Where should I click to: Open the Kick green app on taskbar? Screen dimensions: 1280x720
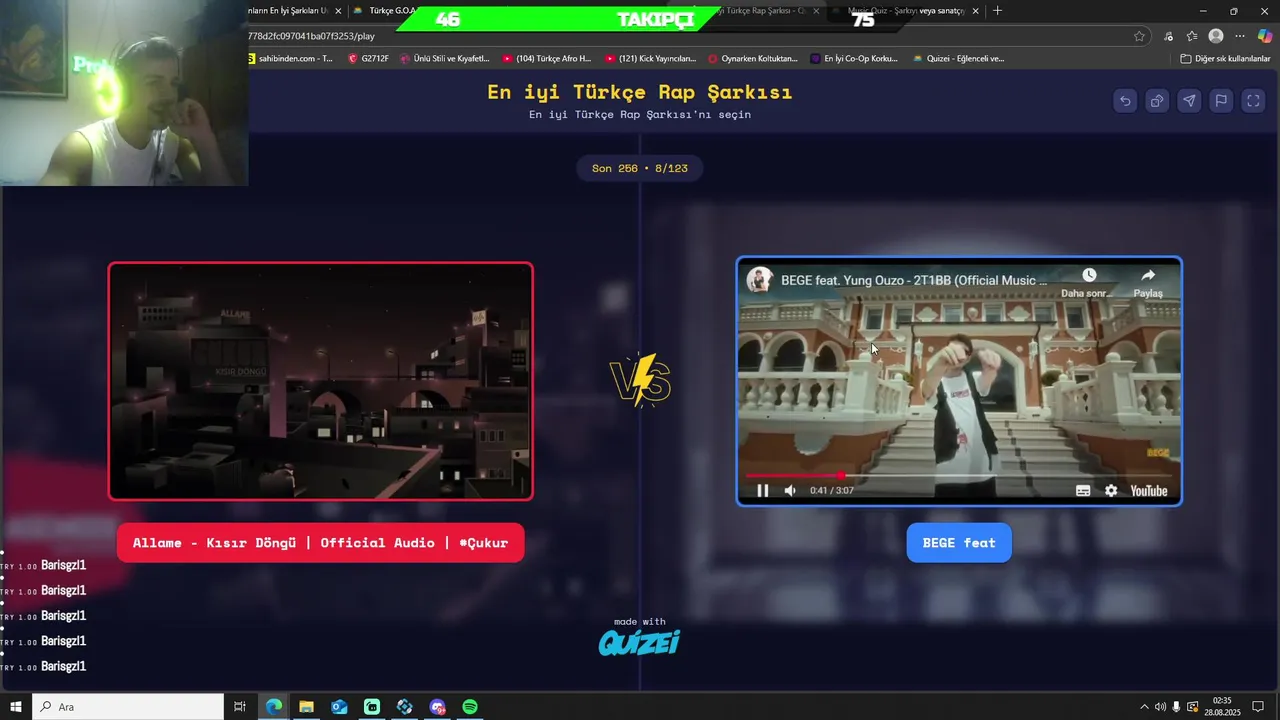pyautogui.click(x=372, y=707)
